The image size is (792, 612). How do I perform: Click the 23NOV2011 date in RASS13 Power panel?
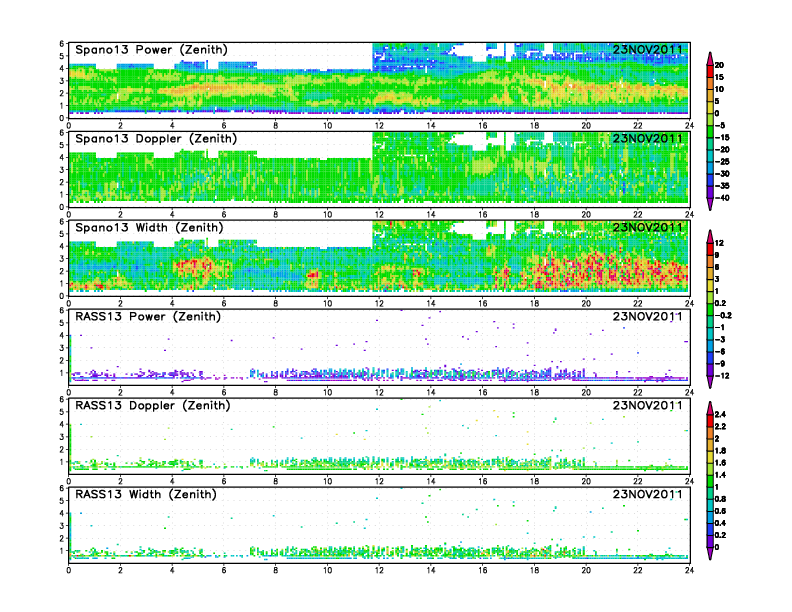coord(648,317)
